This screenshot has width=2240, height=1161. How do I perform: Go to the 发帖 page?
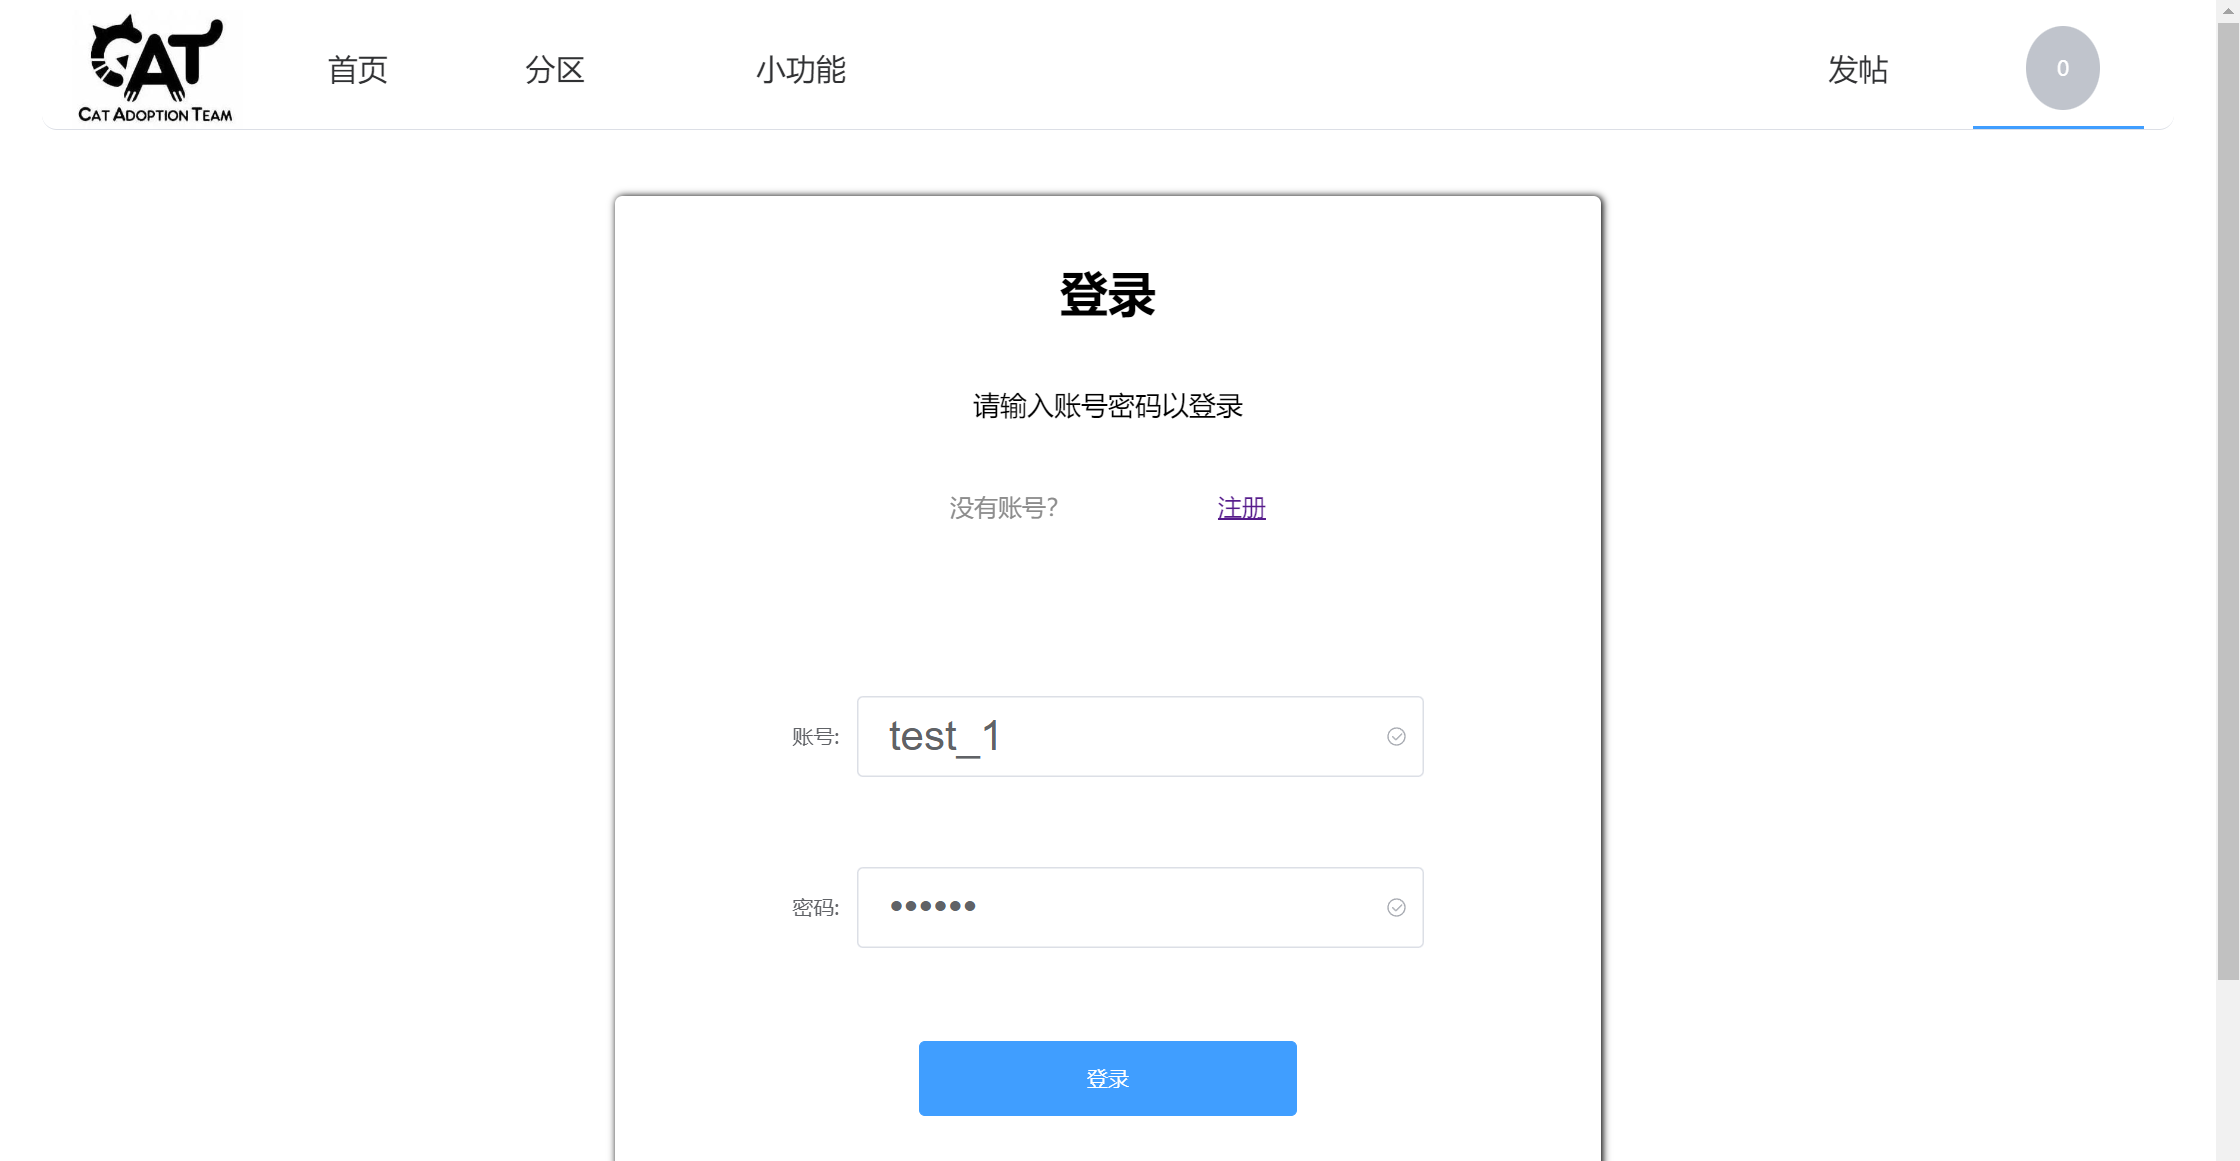point(1857,70)
